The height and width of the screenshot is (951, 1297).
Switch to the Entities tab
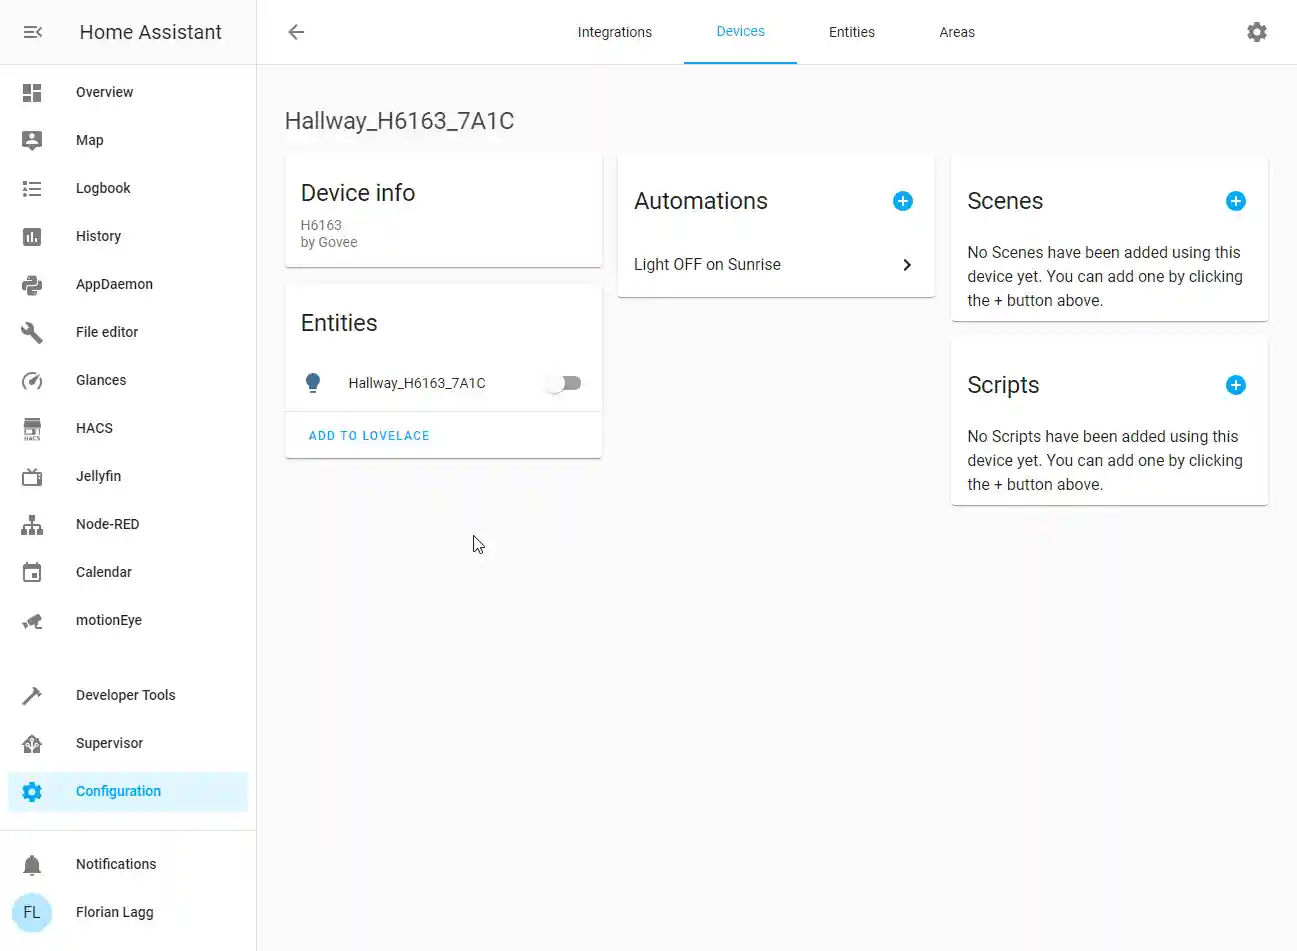pyautogui.click(x=851, y=32)
